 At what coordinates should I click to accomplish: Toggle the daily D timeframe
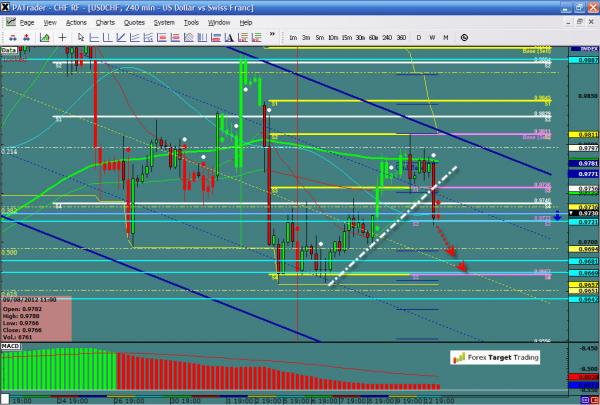click(419, 38)
